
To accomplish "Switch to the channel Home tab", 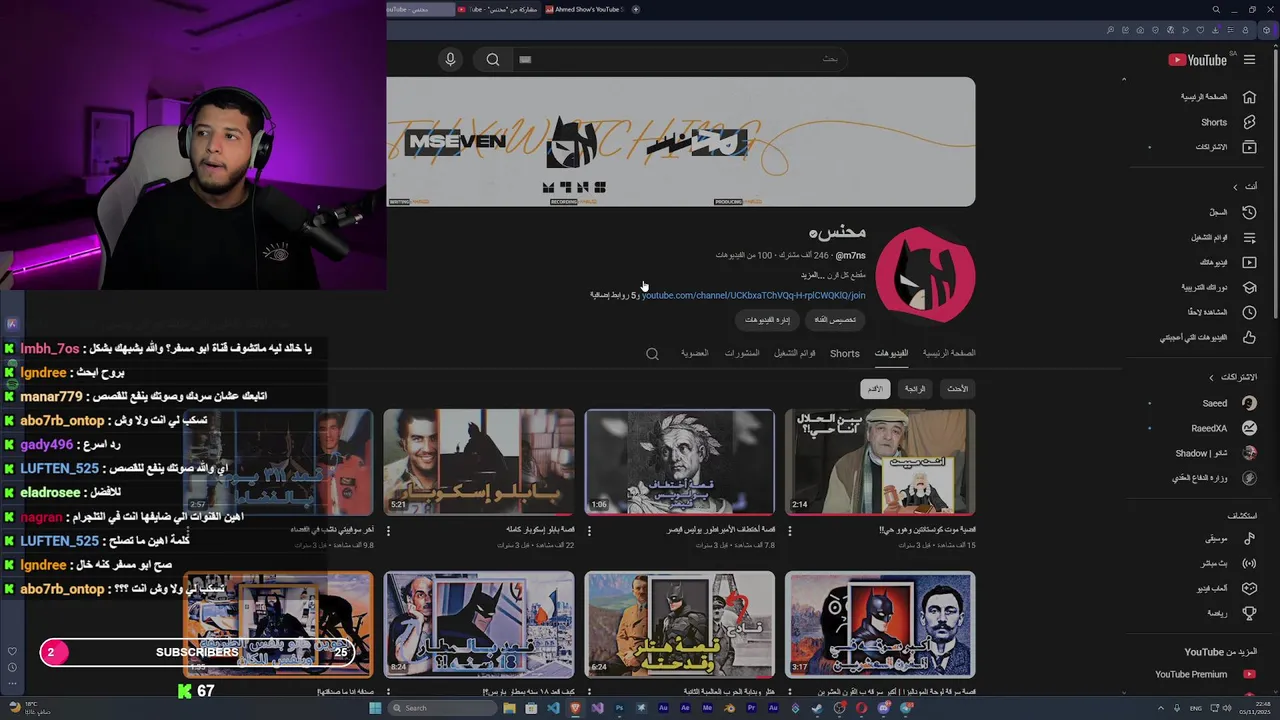I will click(x=949, y=353).
